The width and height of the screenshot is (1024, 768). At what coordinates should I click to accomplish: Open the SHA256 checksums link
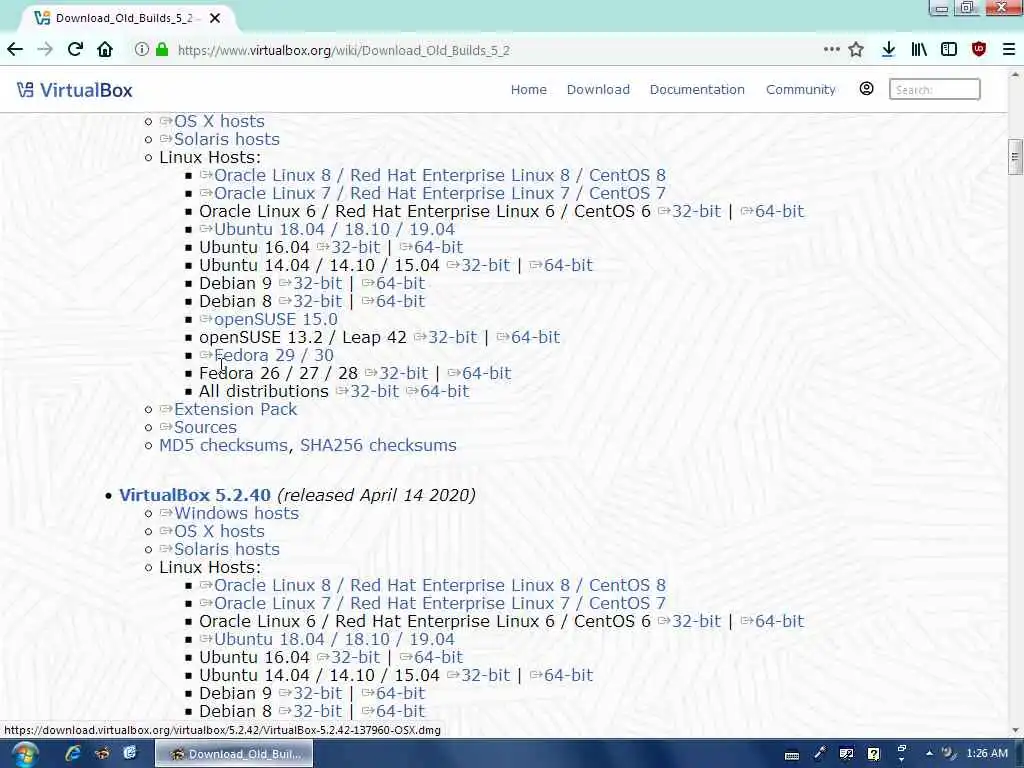pyautogui.click(x=378, y=445)
